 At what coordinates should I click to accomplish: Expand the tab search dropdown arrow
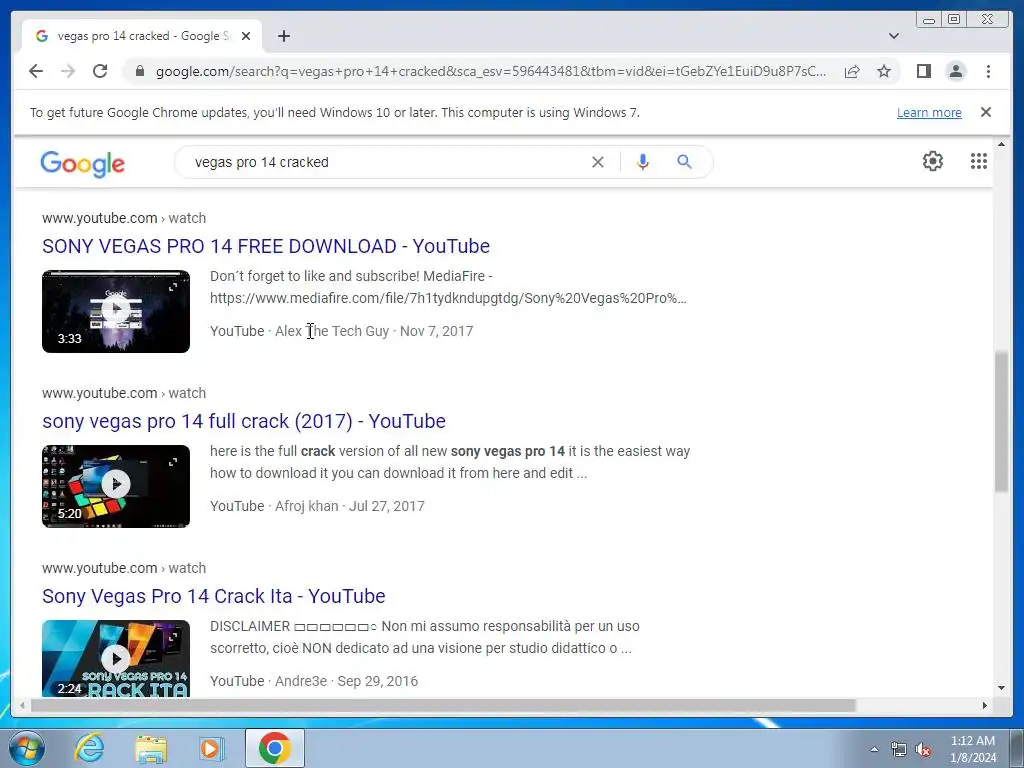point(893,36)
